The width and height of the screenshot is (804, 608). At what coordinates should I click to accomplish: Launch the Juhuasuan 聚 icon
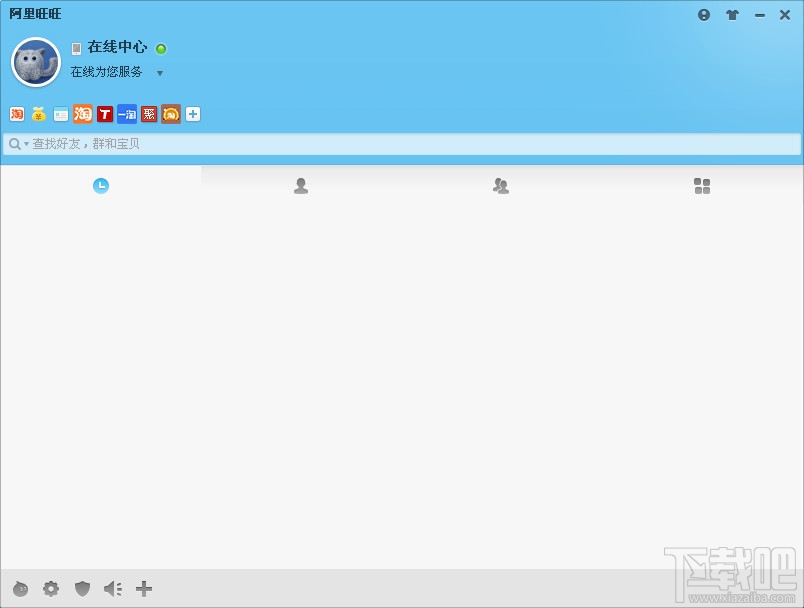point(148,114)
